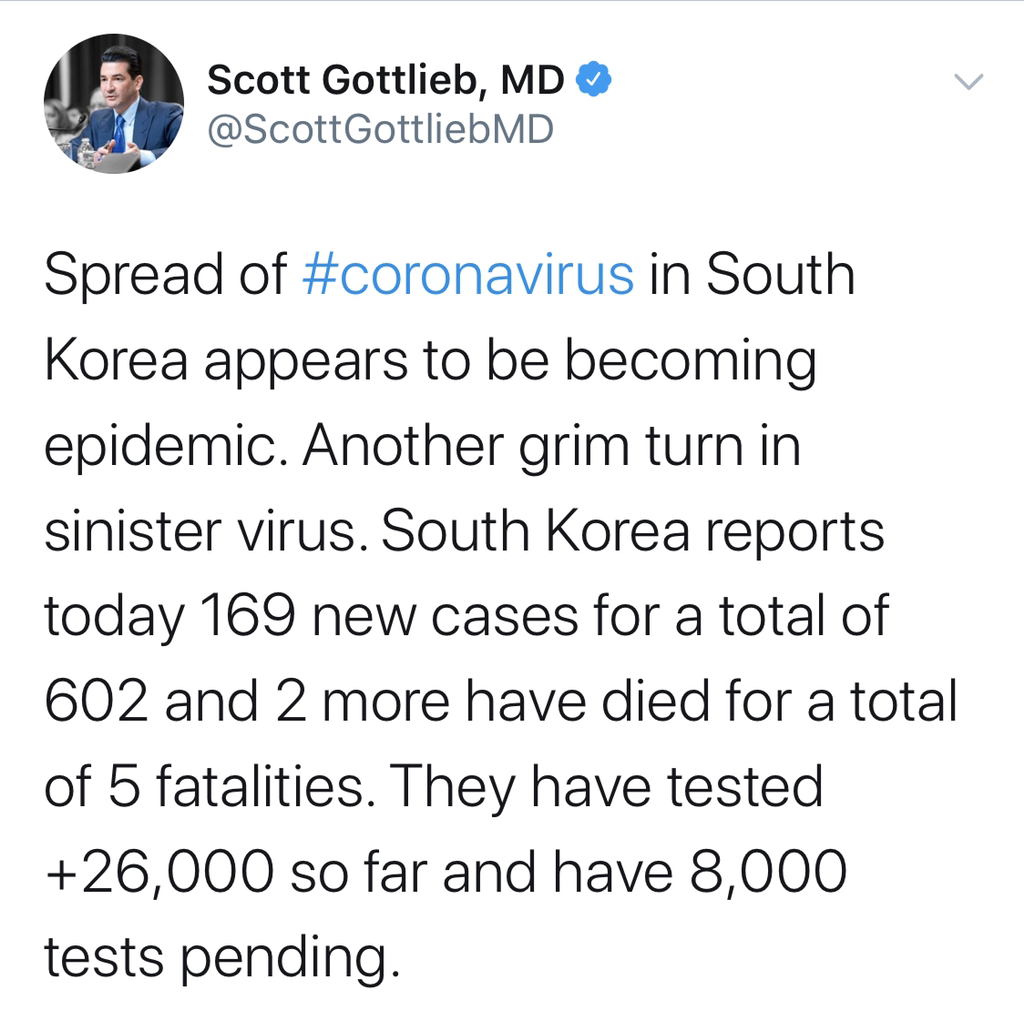Open the @ScottGottliebMD handle
The width and height of the screenshot is (1024, 1030).
click(380, 129)
